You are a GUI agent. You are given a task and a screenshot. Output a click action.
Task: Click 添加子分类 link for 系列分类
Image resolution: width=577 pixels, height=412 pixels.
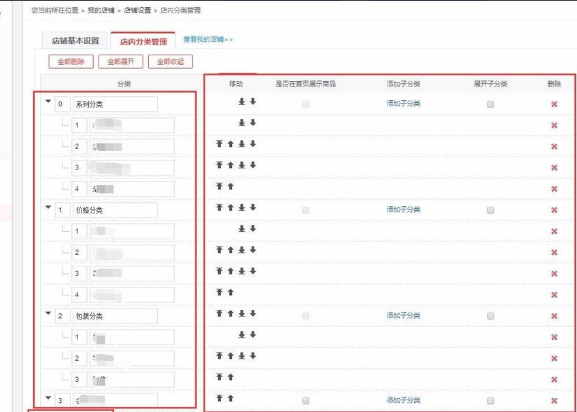pyautogui.click(x=403, y=104)
